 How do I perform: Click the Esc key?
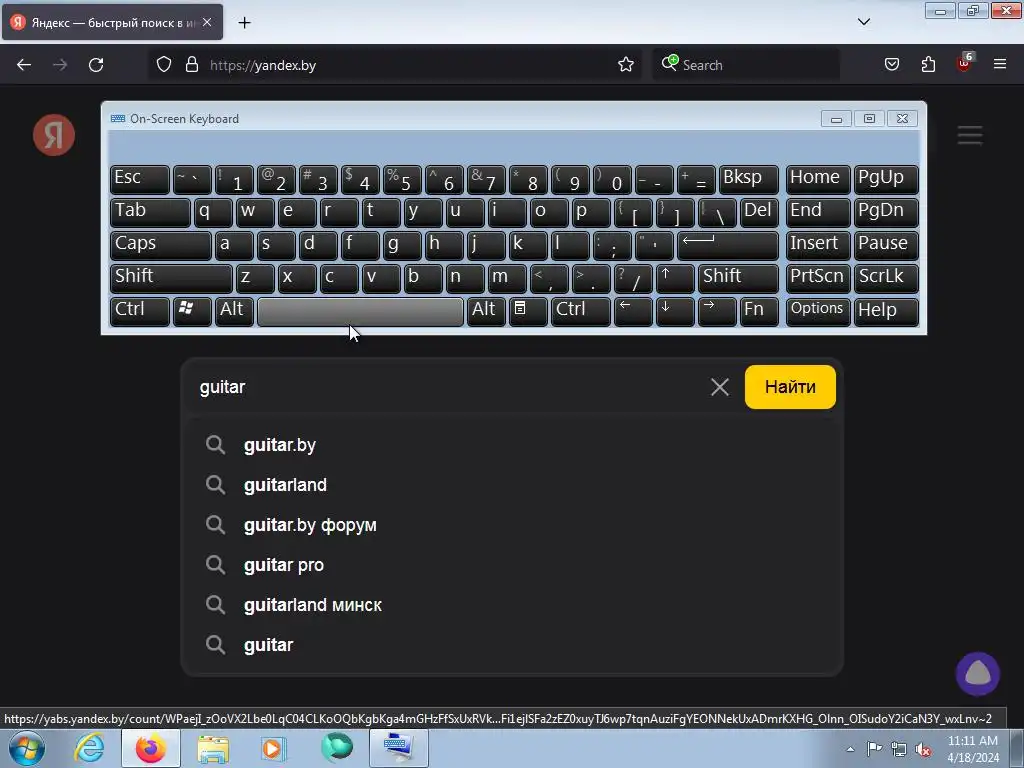pyautogui.click(x=140, y=180)
